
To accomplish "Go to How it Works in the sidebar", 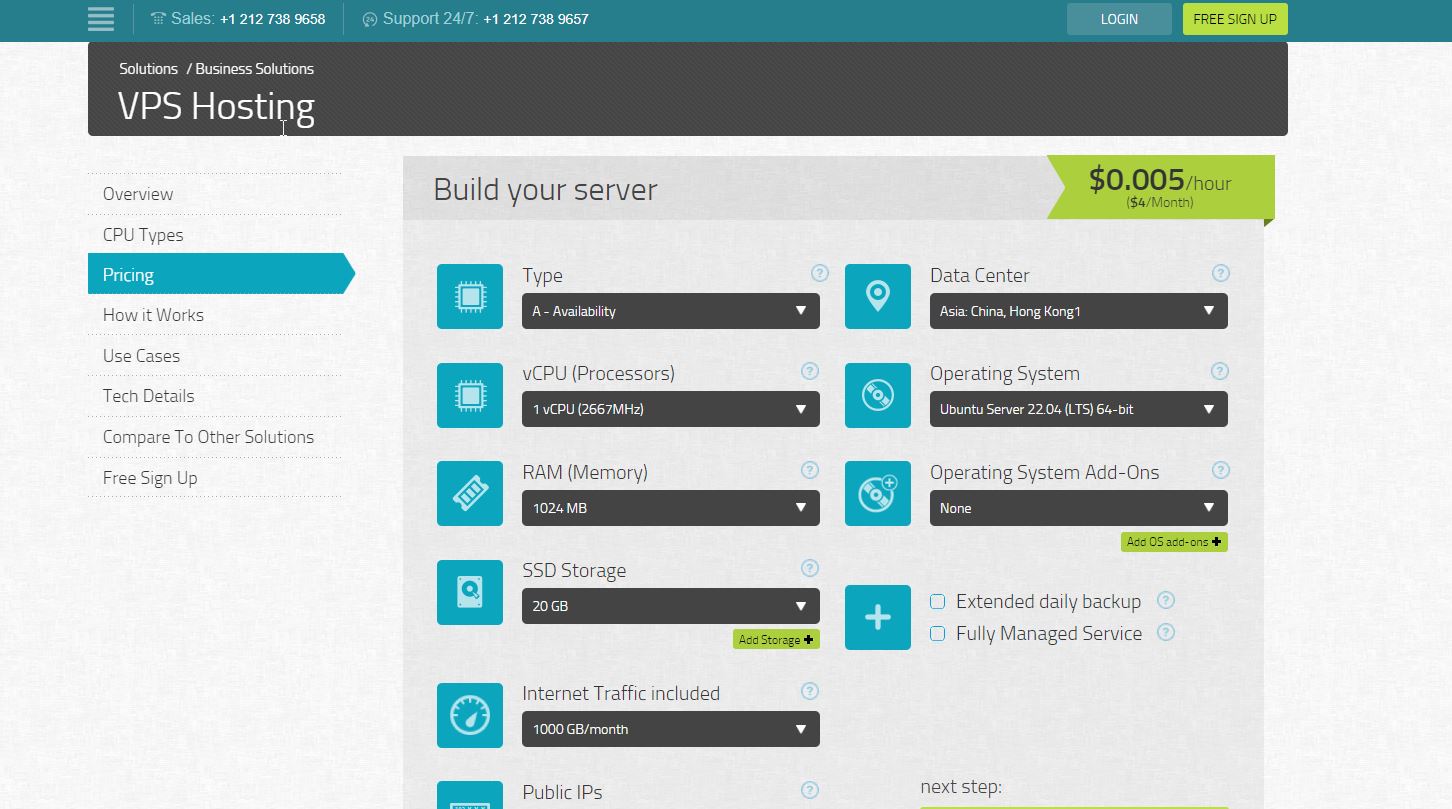I will click(x=153, y=315).
